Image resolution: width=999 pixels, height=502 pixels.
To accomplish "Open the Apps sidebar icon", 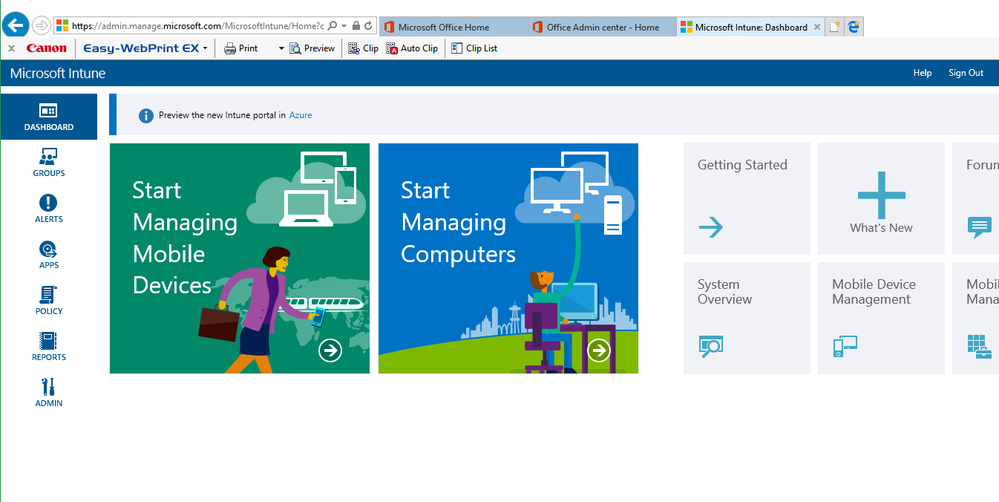I will (x=48, y=249).
